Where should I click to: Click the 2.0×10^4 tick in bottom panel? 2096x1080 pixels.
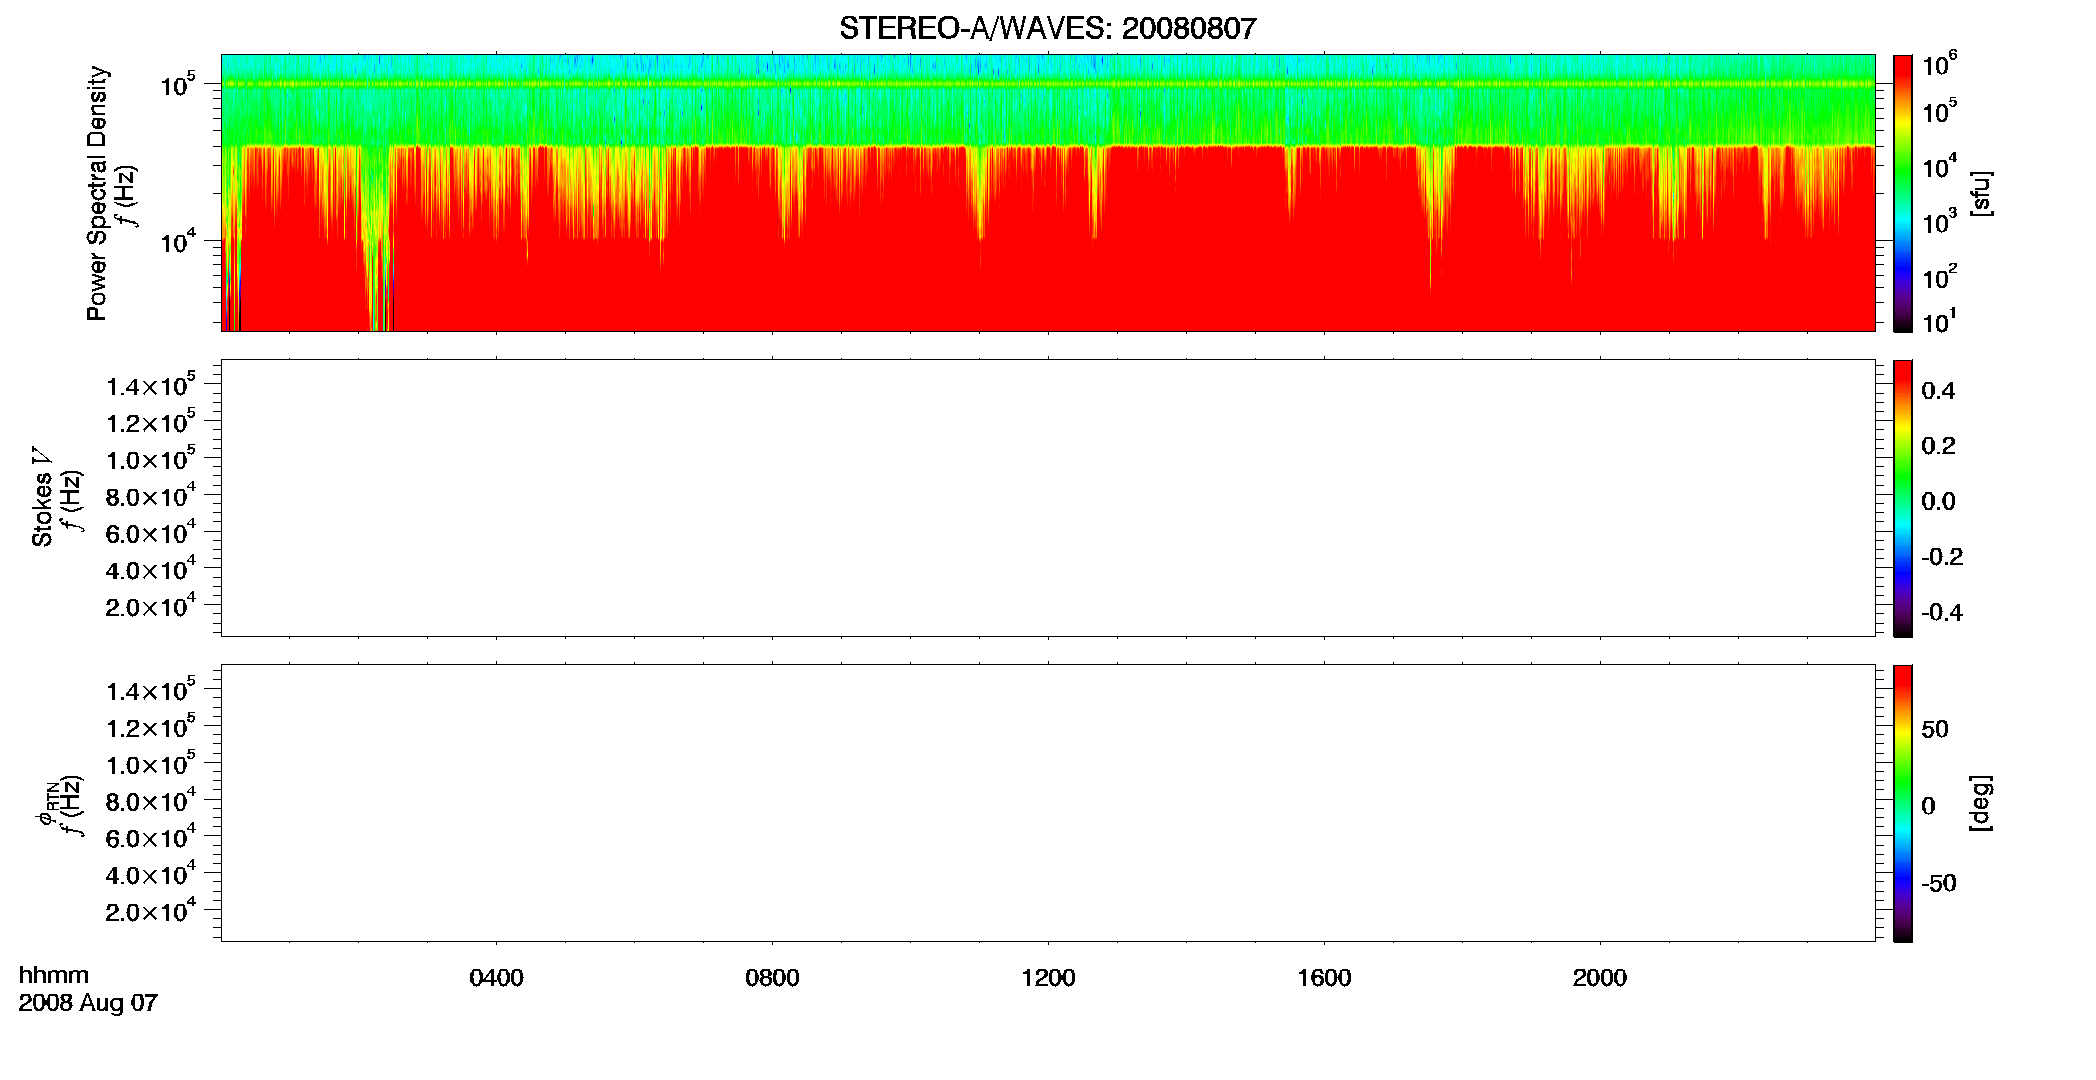151,910
